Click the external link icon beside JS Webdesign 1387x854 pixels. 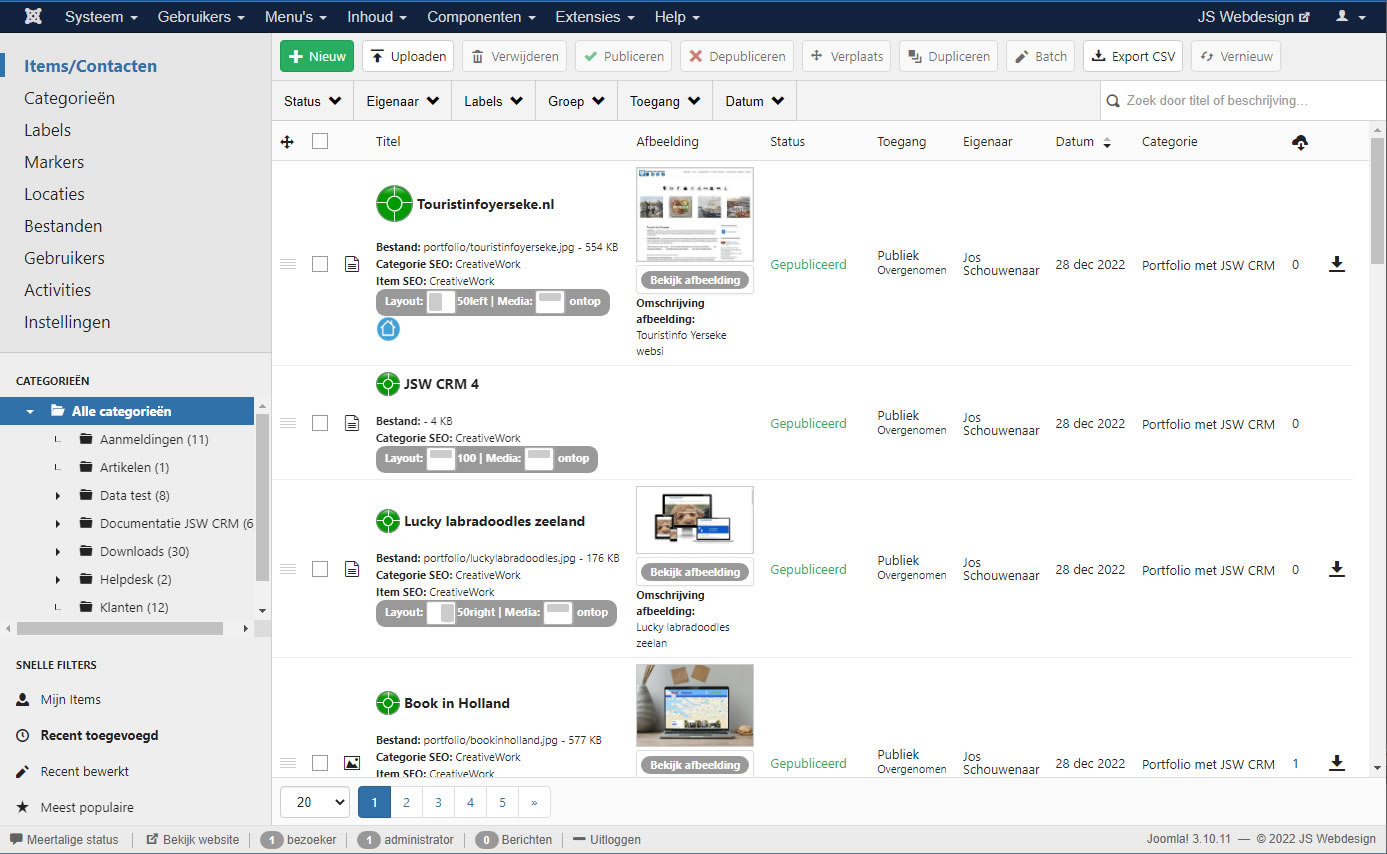click(x=1304, y=18)
